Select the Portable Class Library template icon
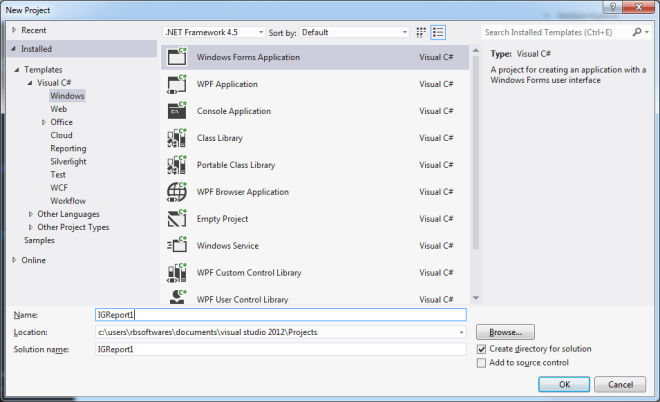This screenshot has height=402, width=660. (x=177, y=165)
